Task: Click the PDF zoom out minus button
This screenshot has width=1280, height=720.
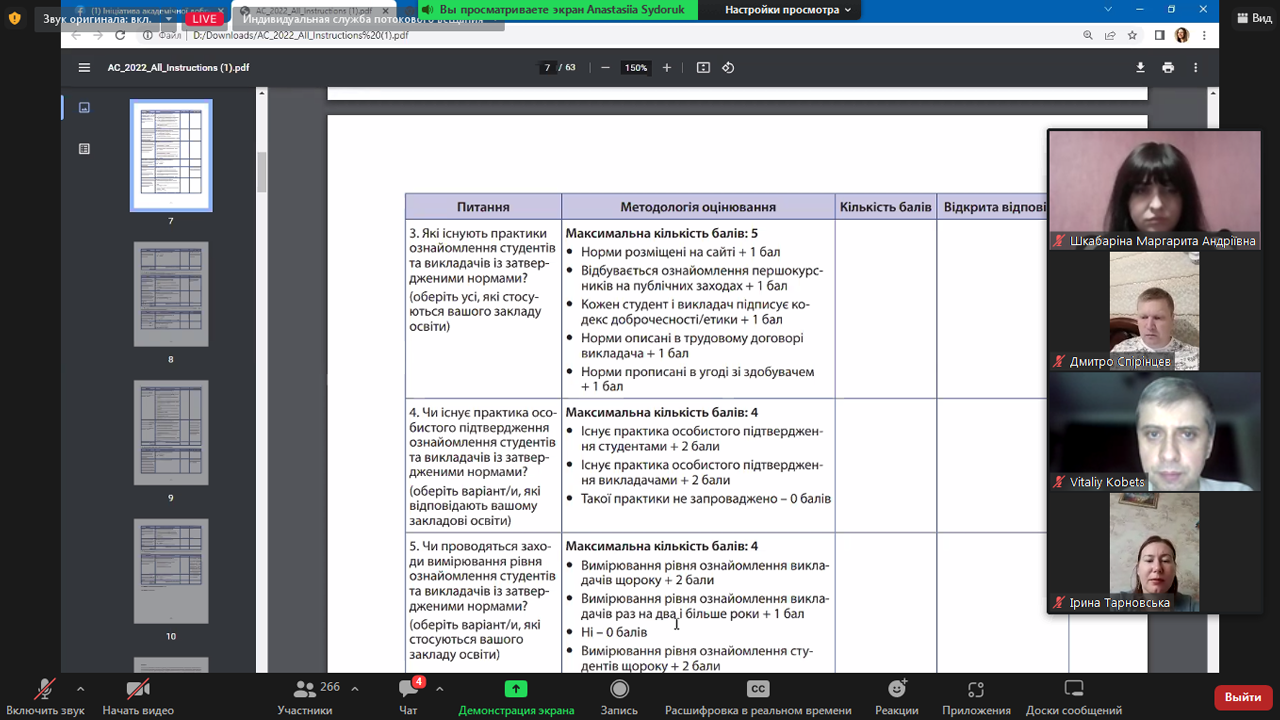Action: [605, 68]
